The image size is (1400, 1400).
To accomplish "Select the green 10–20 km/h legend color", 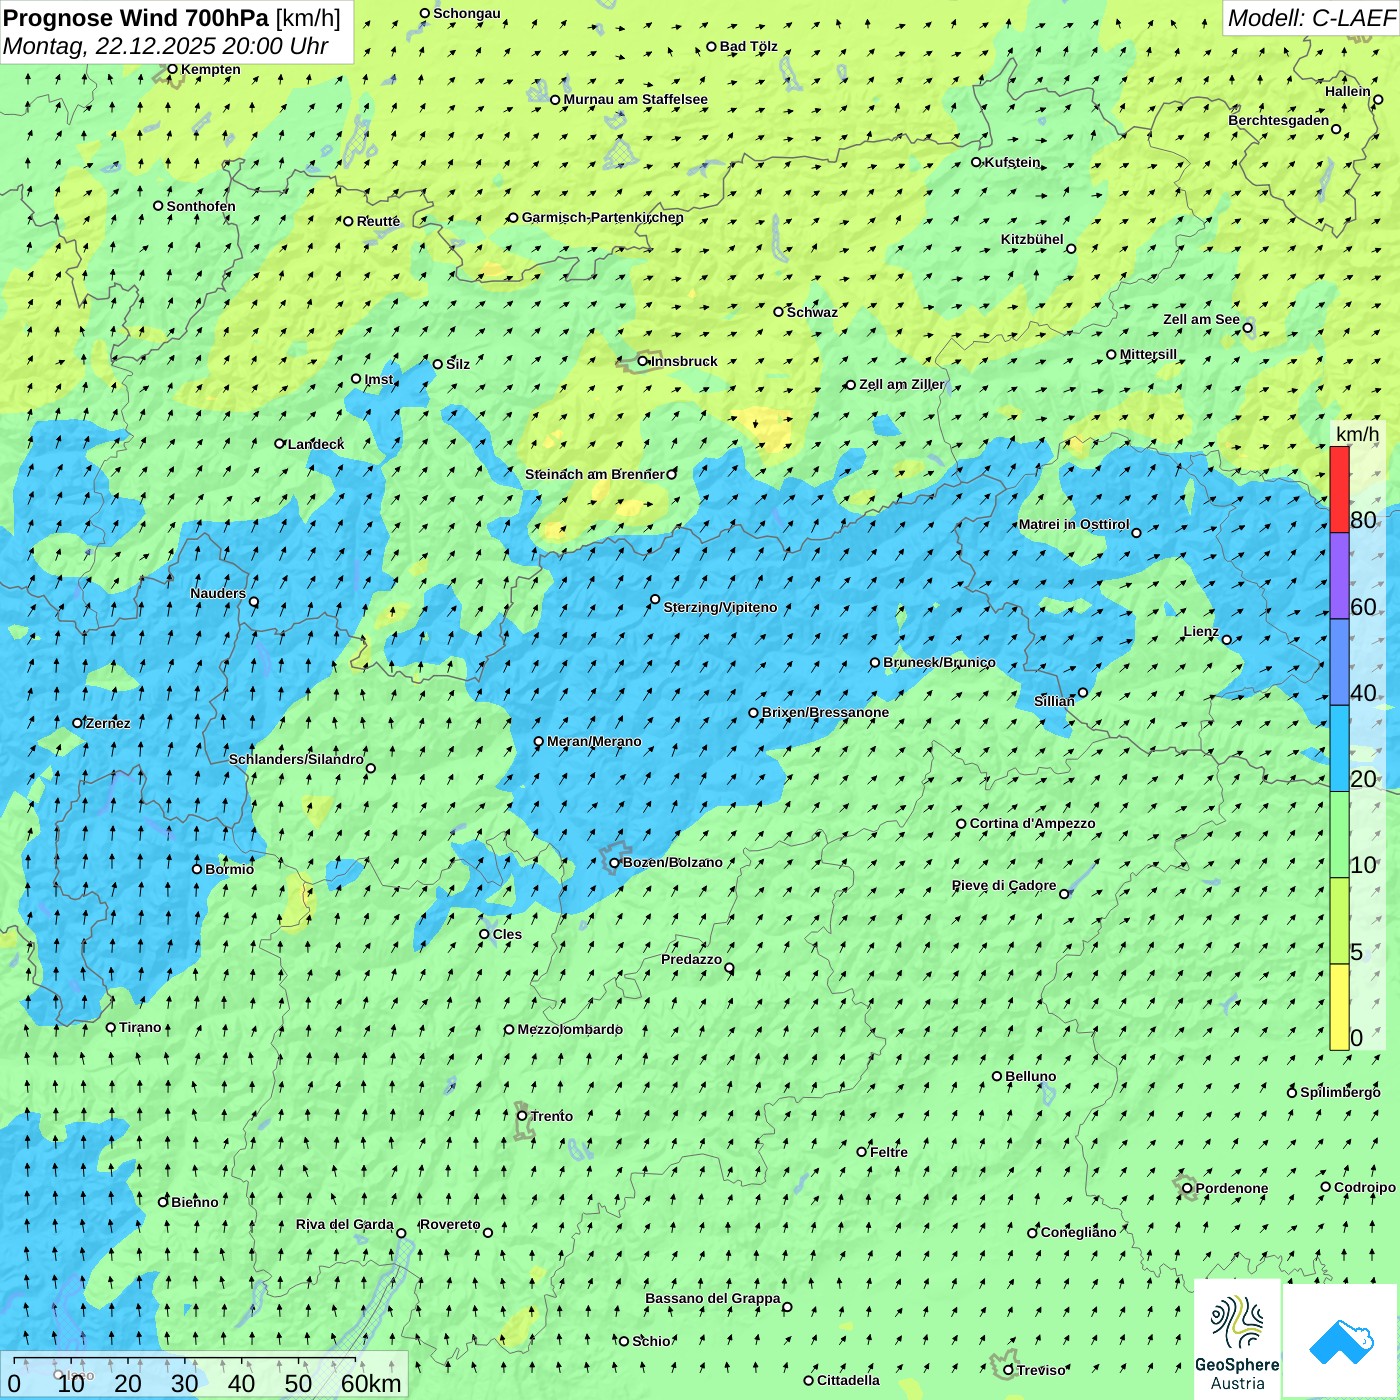I will click(1339, 835).
